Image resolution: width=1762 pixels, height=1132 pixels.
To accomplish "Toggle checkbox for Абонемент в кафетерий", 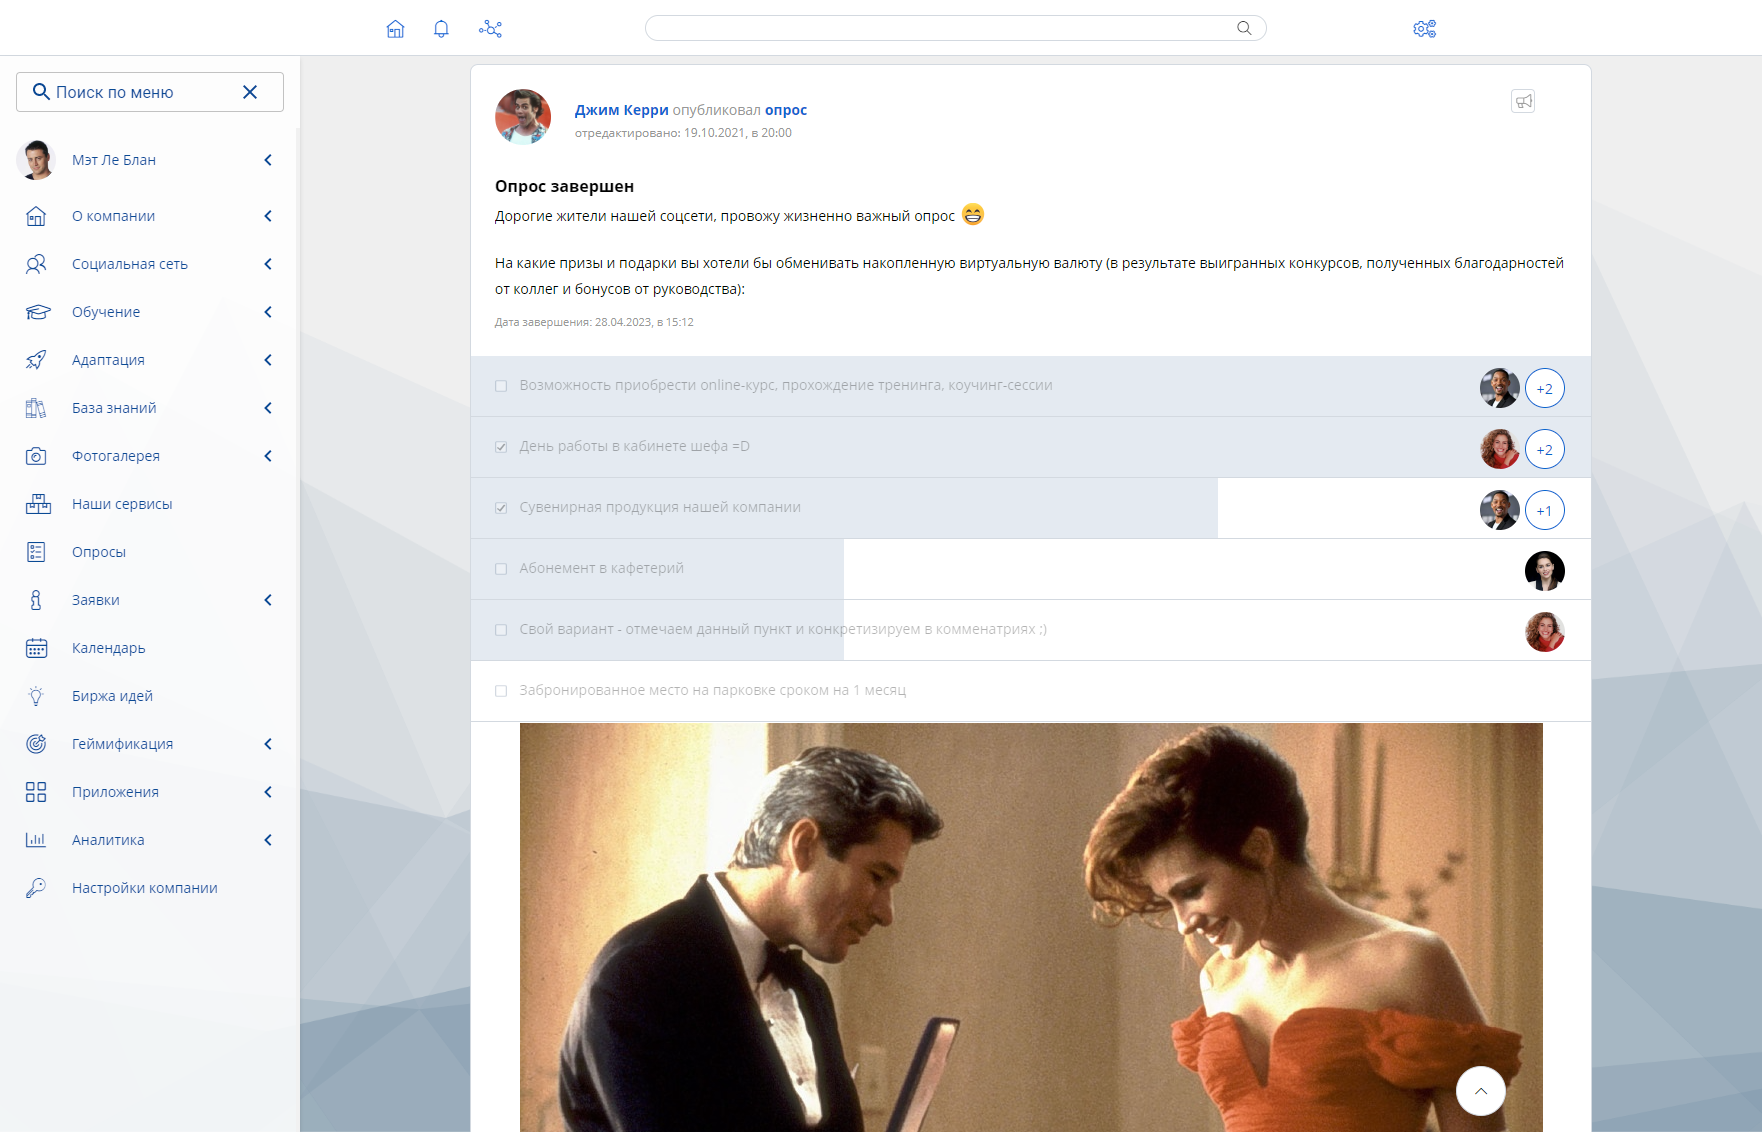I will (501, 569).
